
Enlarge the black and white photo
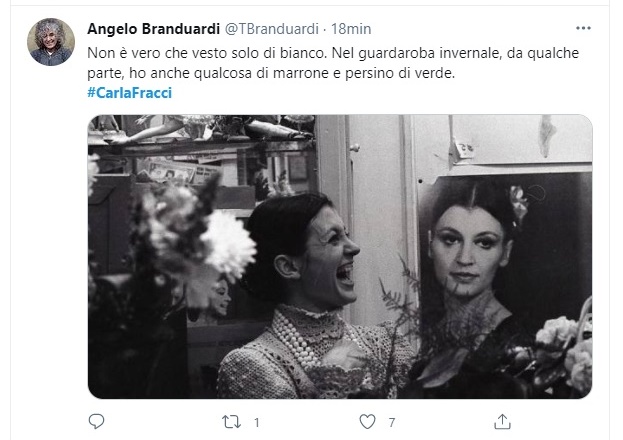(x=340, y=257)
